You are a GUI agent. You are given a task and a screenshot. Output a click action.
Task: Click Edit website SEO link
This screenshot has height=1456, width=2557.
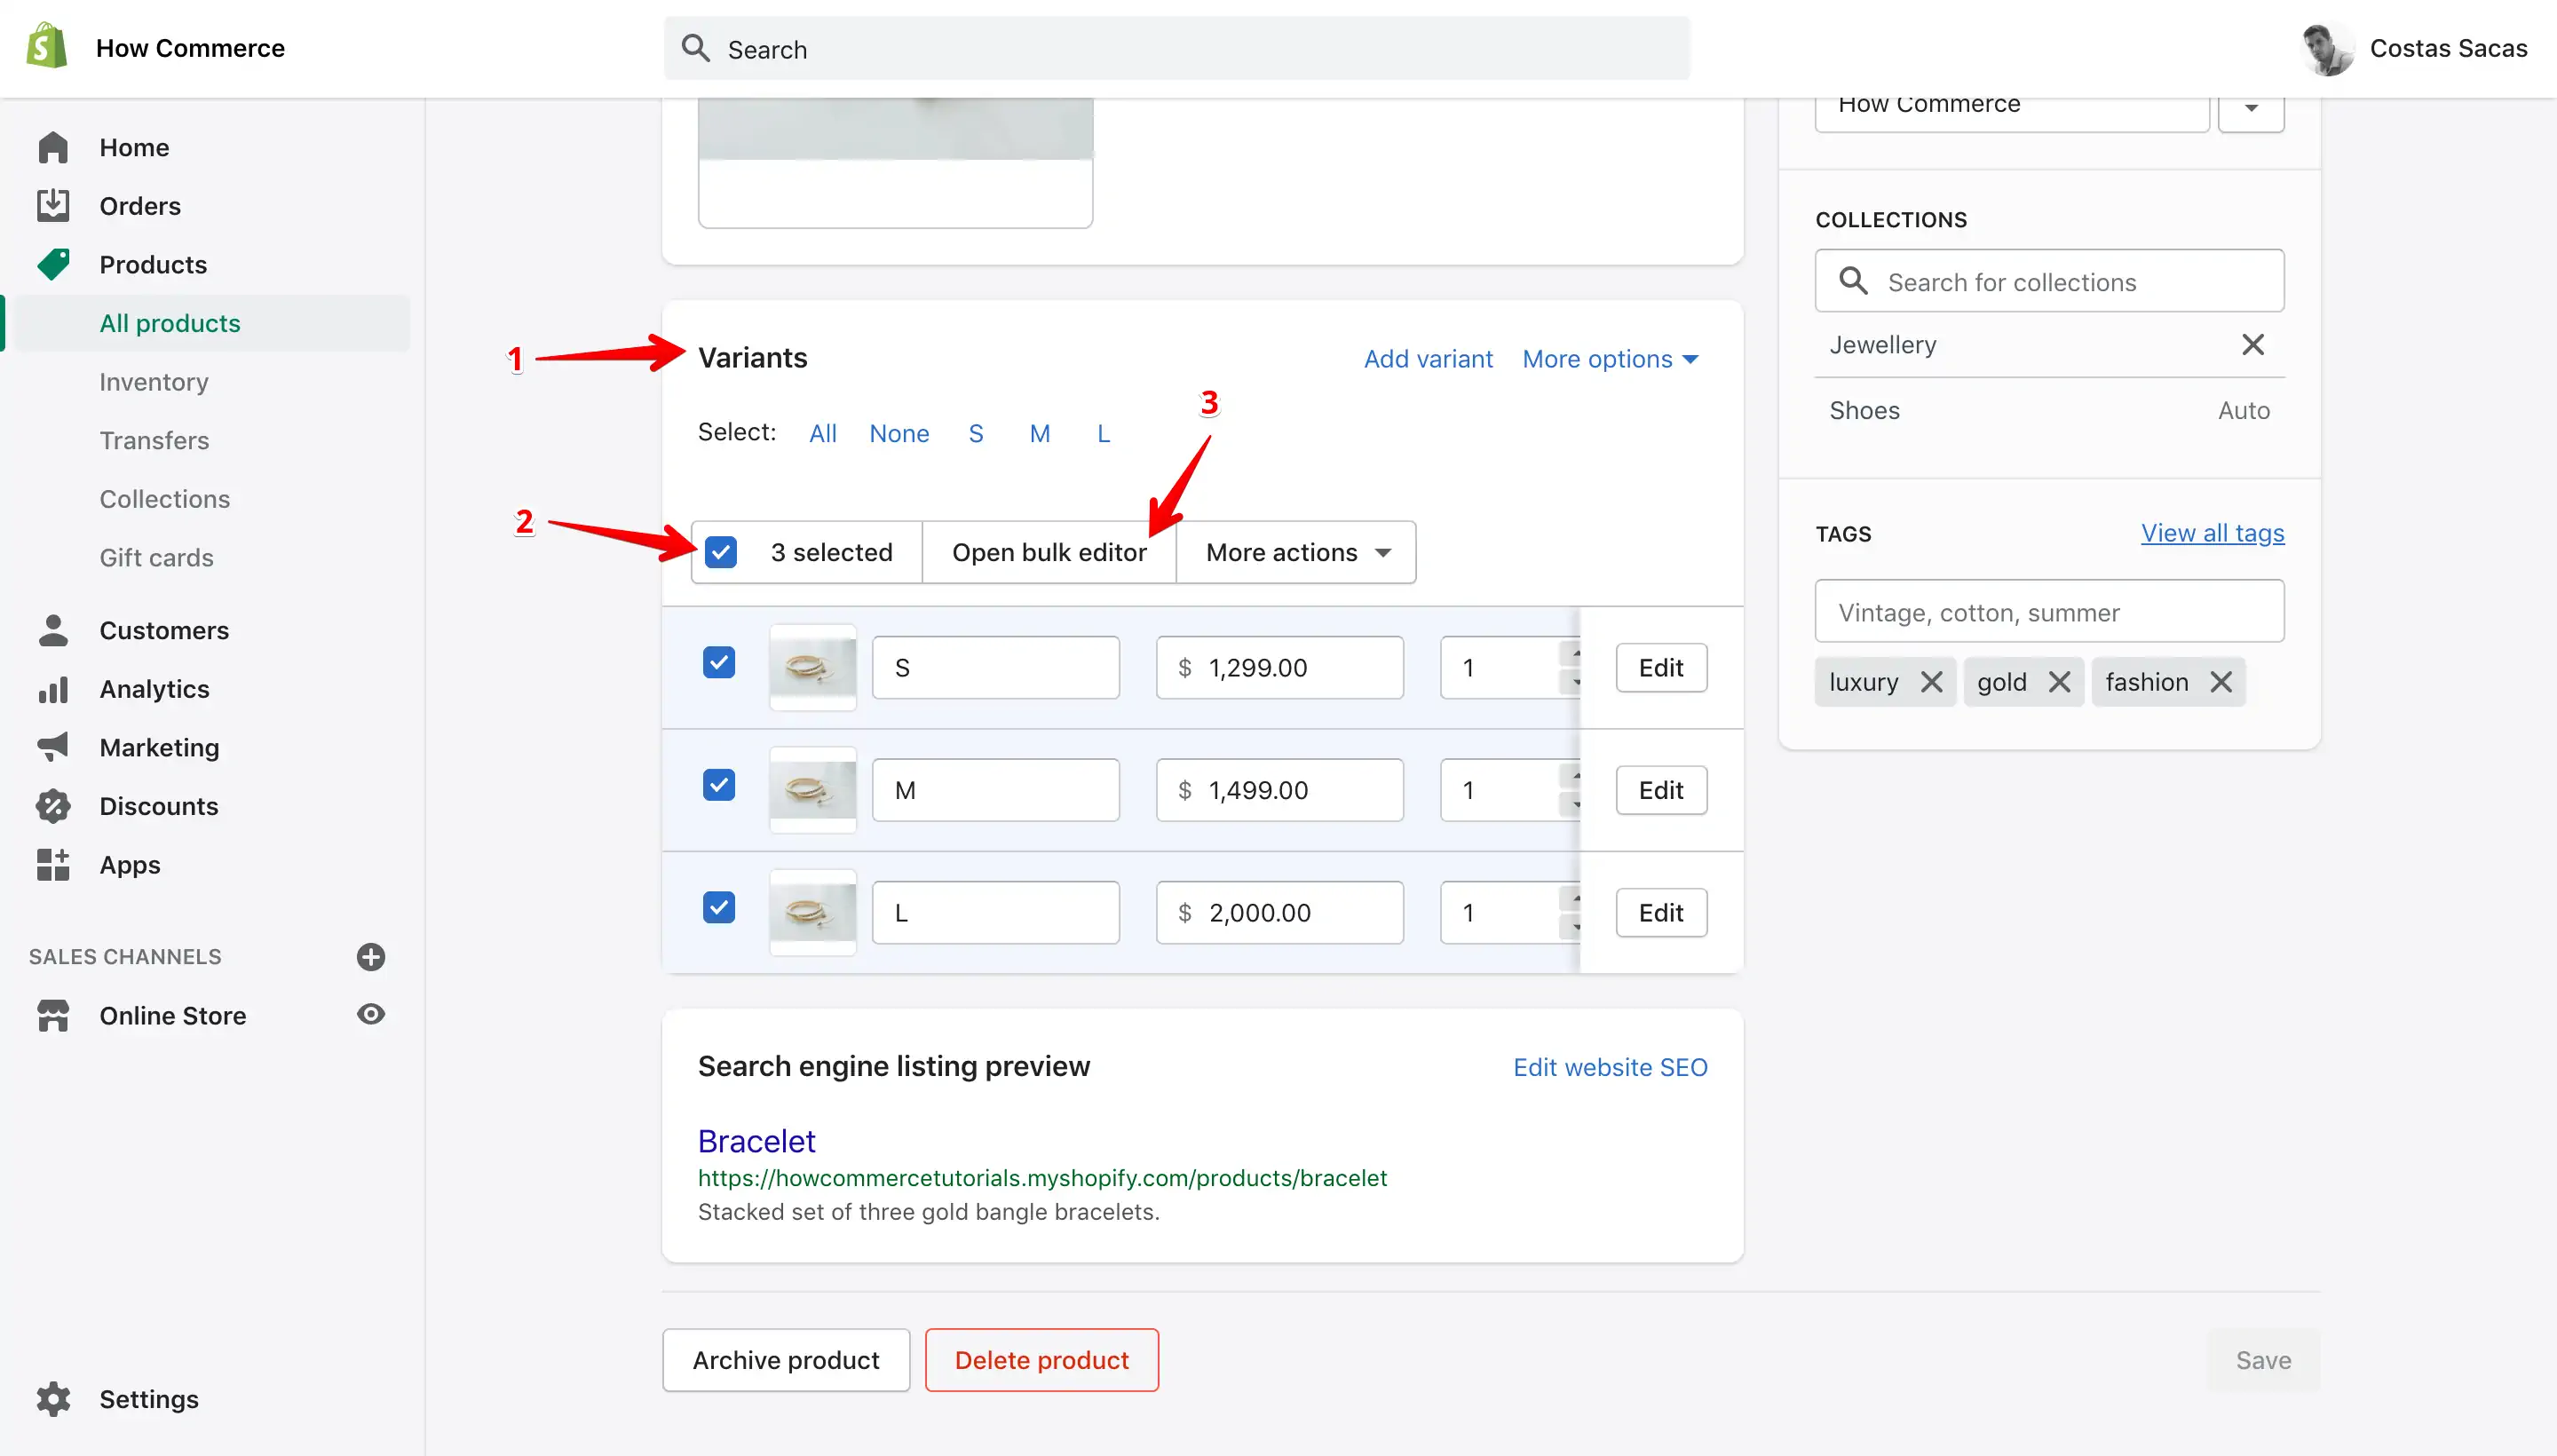coord(1610,1067)
